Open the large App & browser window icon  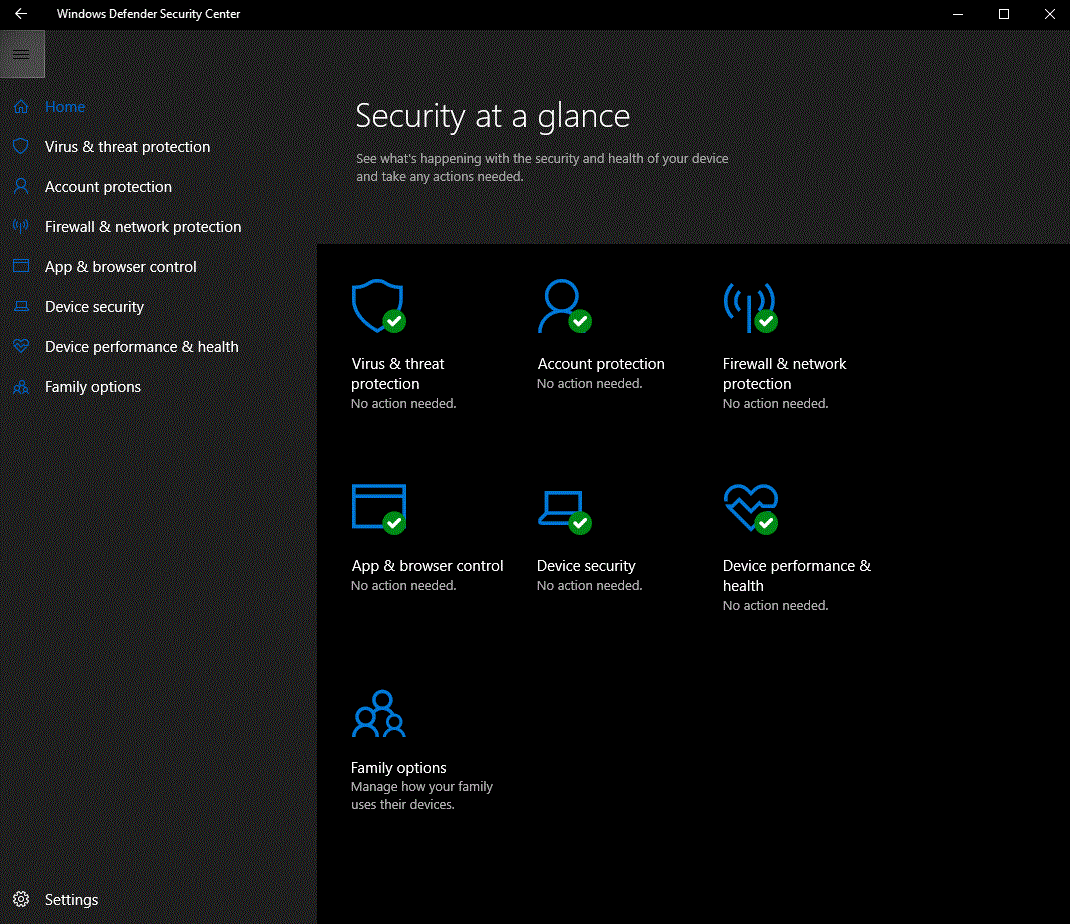click(x=379, y=509)
